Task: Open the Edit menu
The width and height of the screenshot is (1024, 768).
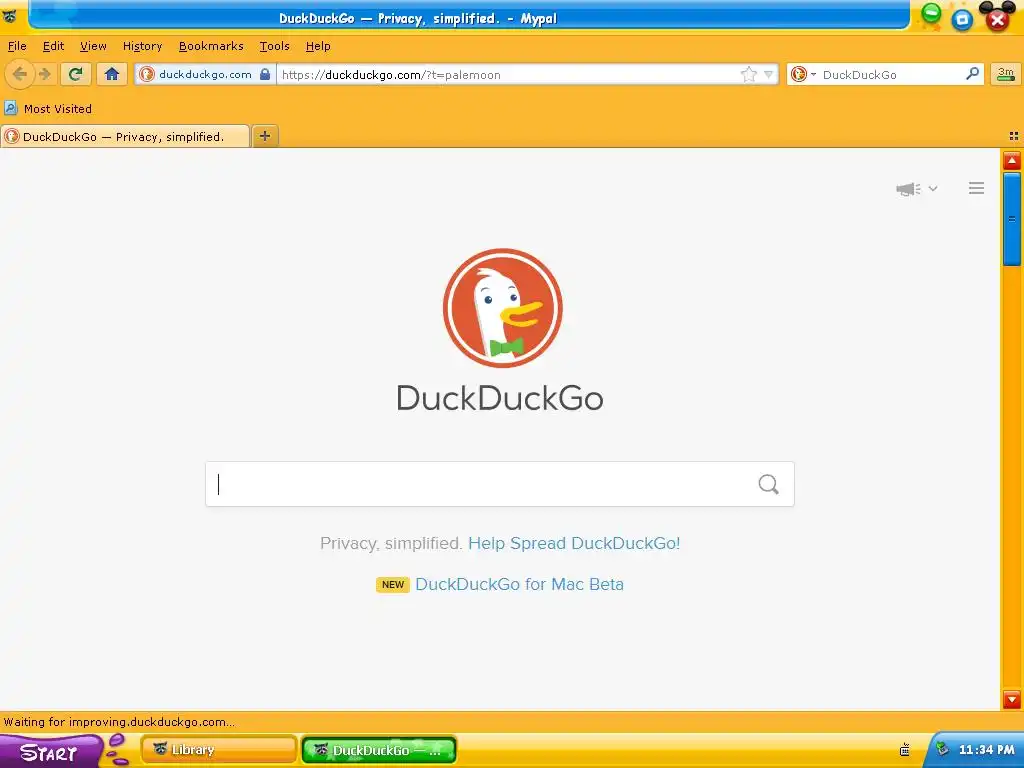Action: pyautogui.click(x=53, y=46)
